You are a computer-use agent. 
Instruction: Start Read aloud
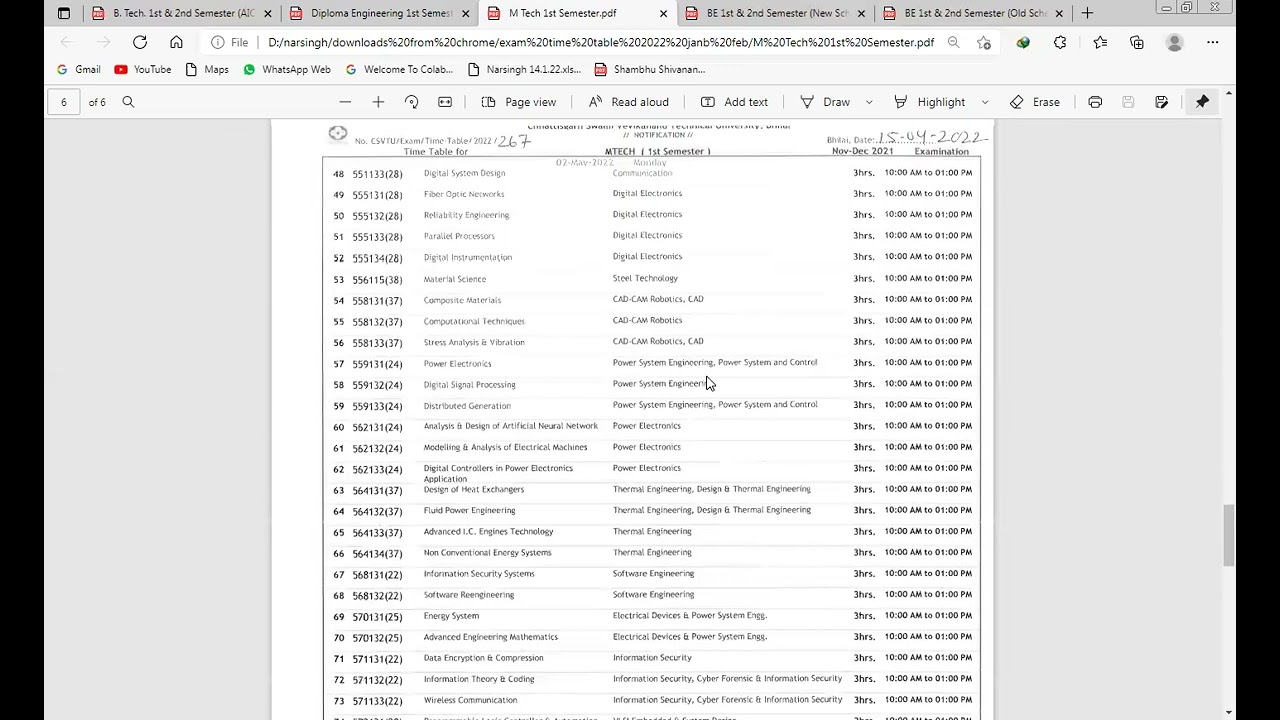tap(629, 102)
